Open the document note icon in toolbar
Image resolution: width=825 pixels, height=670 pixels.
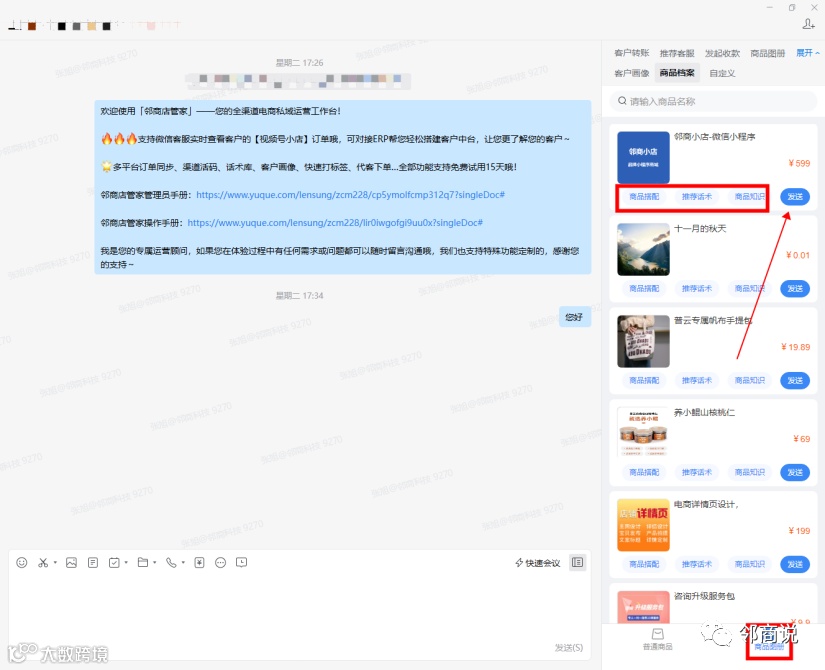click(93, 563)
